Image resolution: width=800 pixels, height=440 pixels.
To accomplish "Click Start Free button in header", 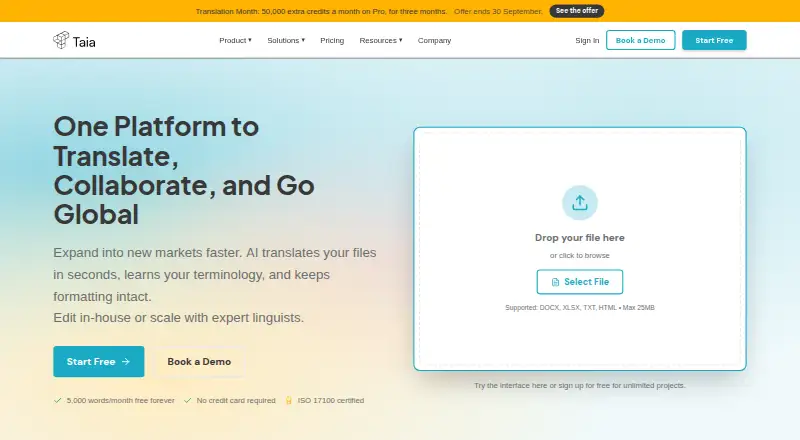I will [714, 40].
